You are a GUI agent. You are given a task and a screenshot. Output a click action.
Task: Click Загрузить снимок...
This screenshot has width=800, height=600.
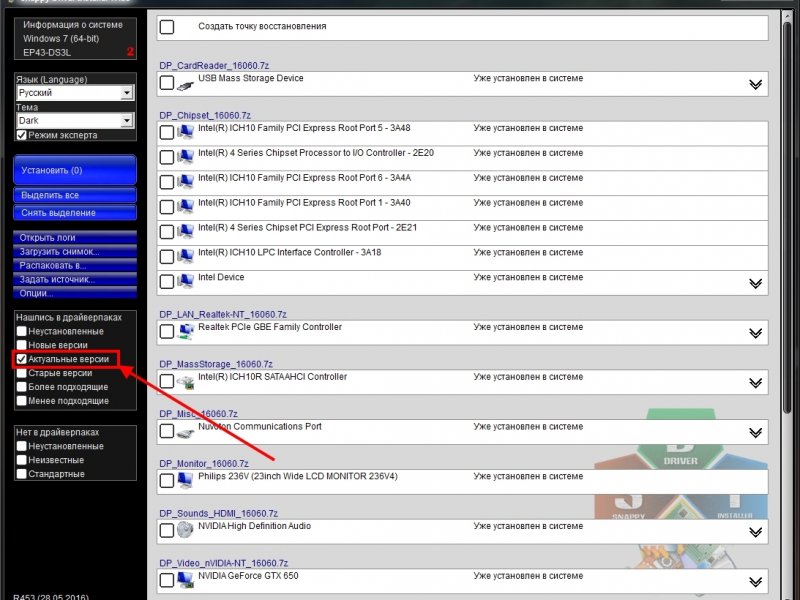pyautogui.click(x=75, y=252)
